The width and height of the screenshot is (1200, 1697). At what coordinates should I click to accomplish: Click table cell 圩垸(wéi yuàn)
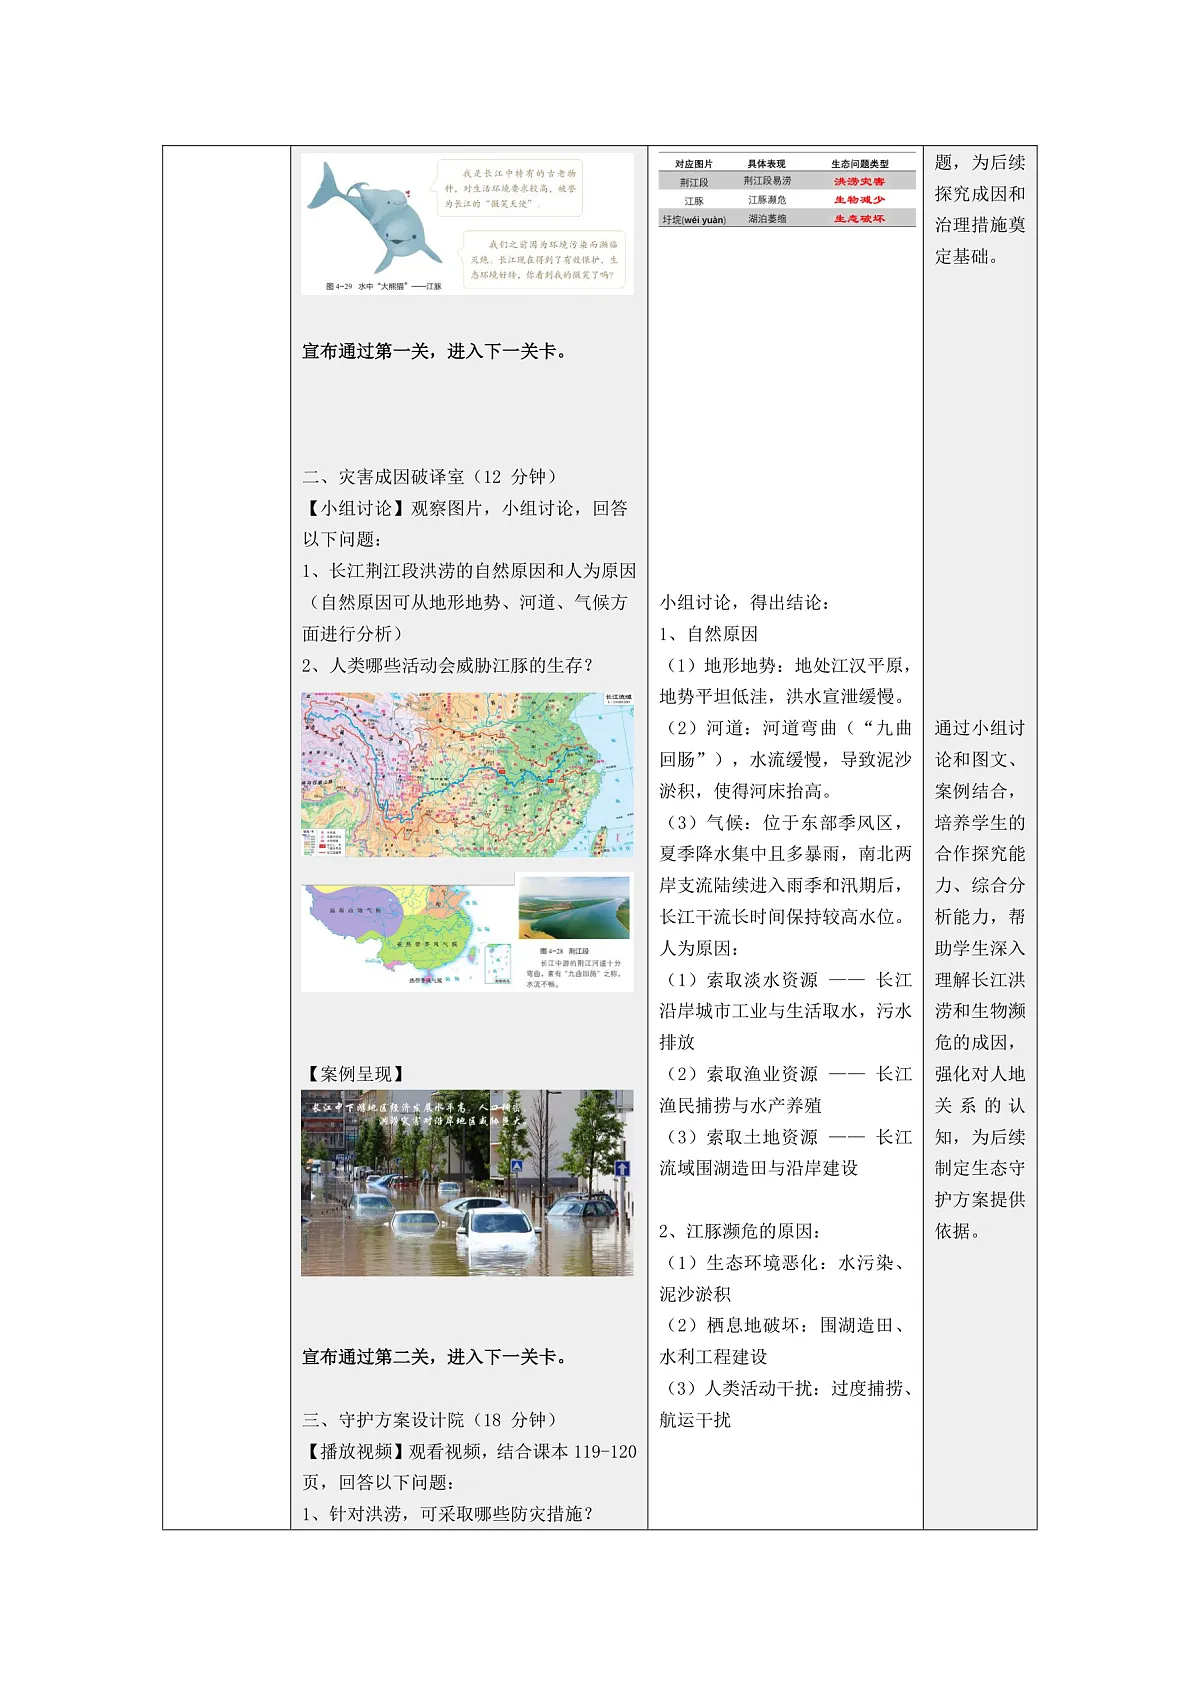pos(694,219)
